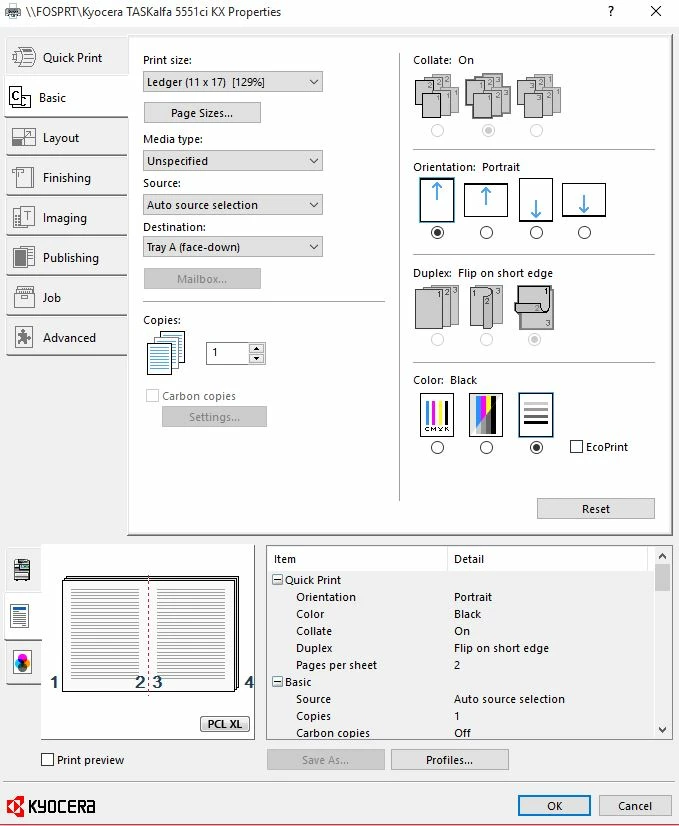Show the printer image preview icon
The width and height of the screenshot is (679, 826).
click(22, 569)
